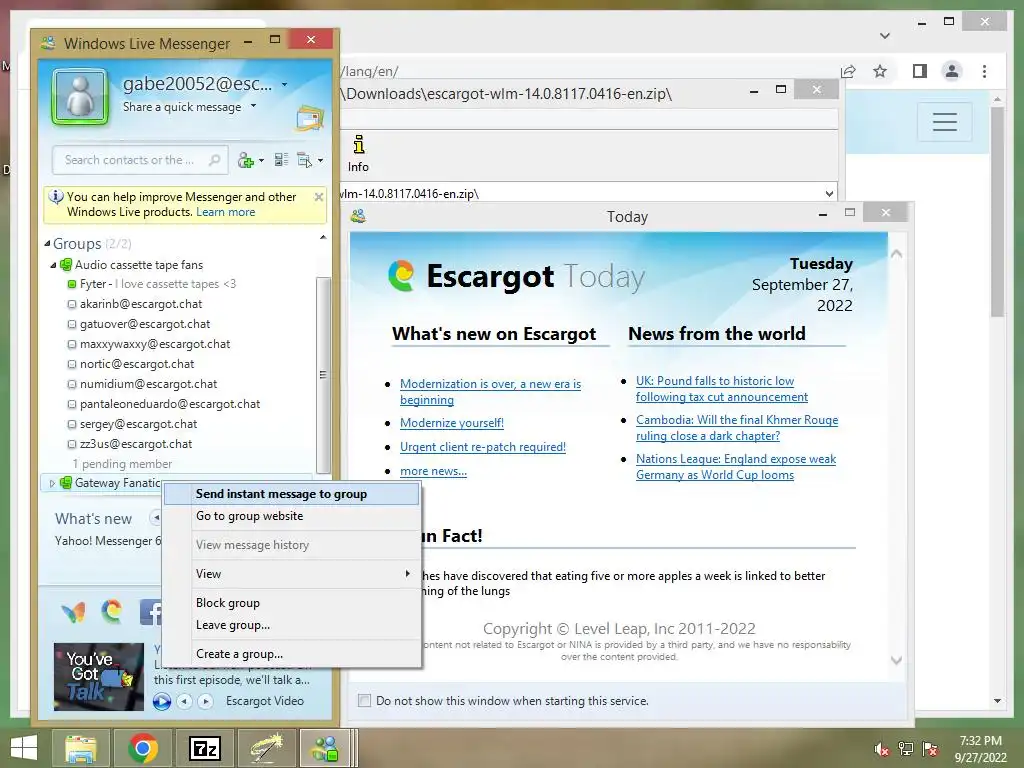1024x768 pixels.
Task: Expand the Gateway Fanatic group
Action: (x=52, y=483)
